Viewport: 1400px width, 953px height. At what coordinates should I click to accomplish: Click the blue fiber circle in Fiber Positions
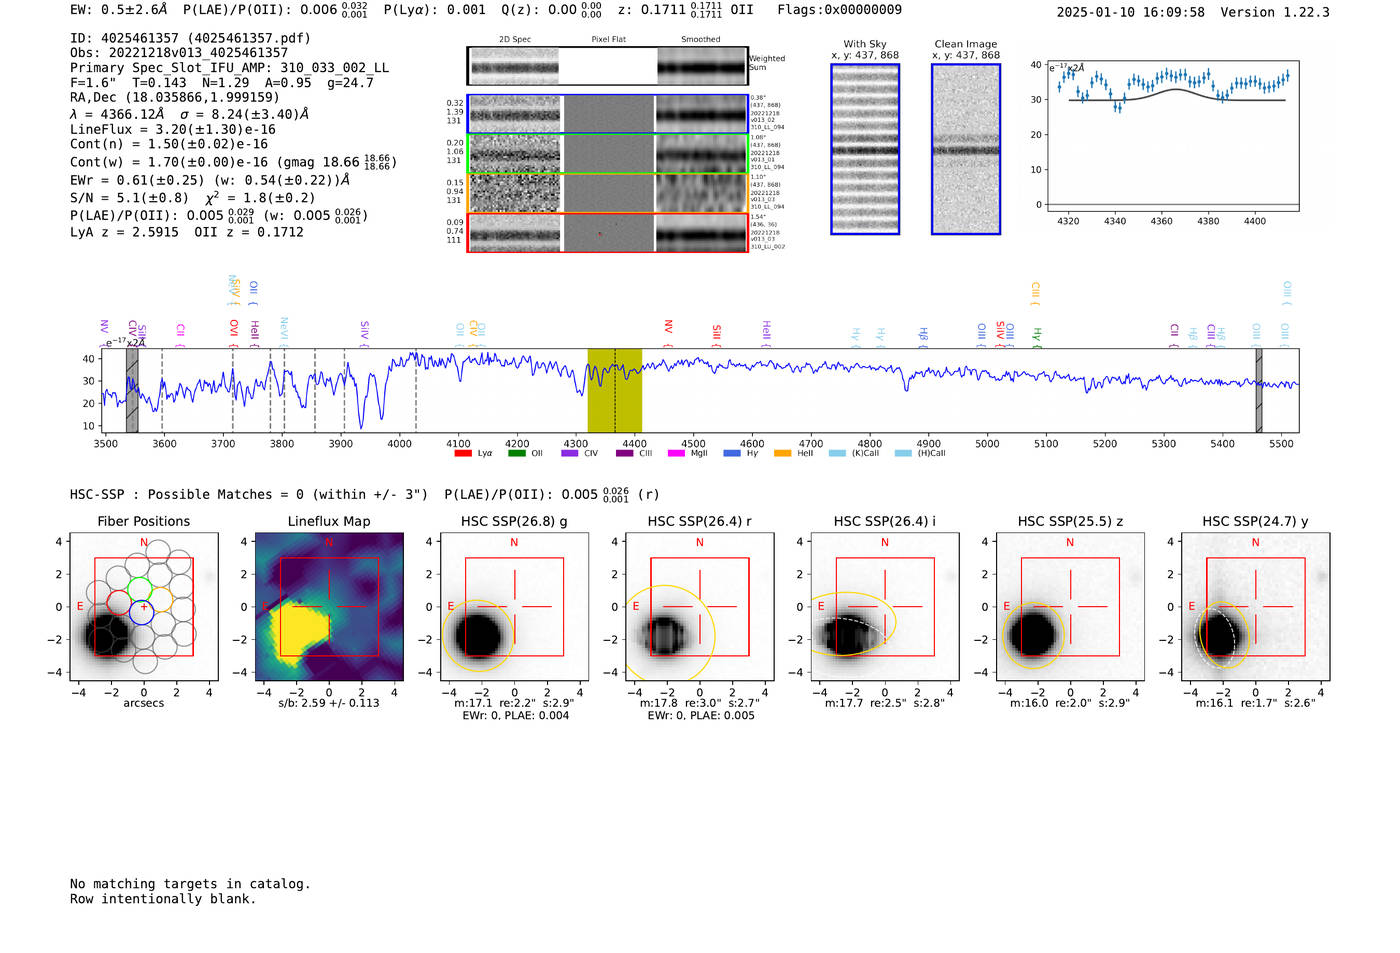click(141, 613)
